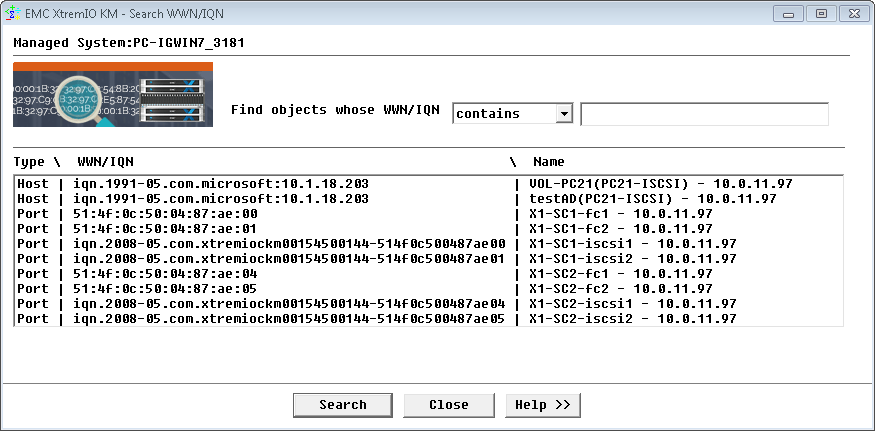Click the WWN/IQN column header
This screenshot has width=875, height=431.
click(105, 162)
